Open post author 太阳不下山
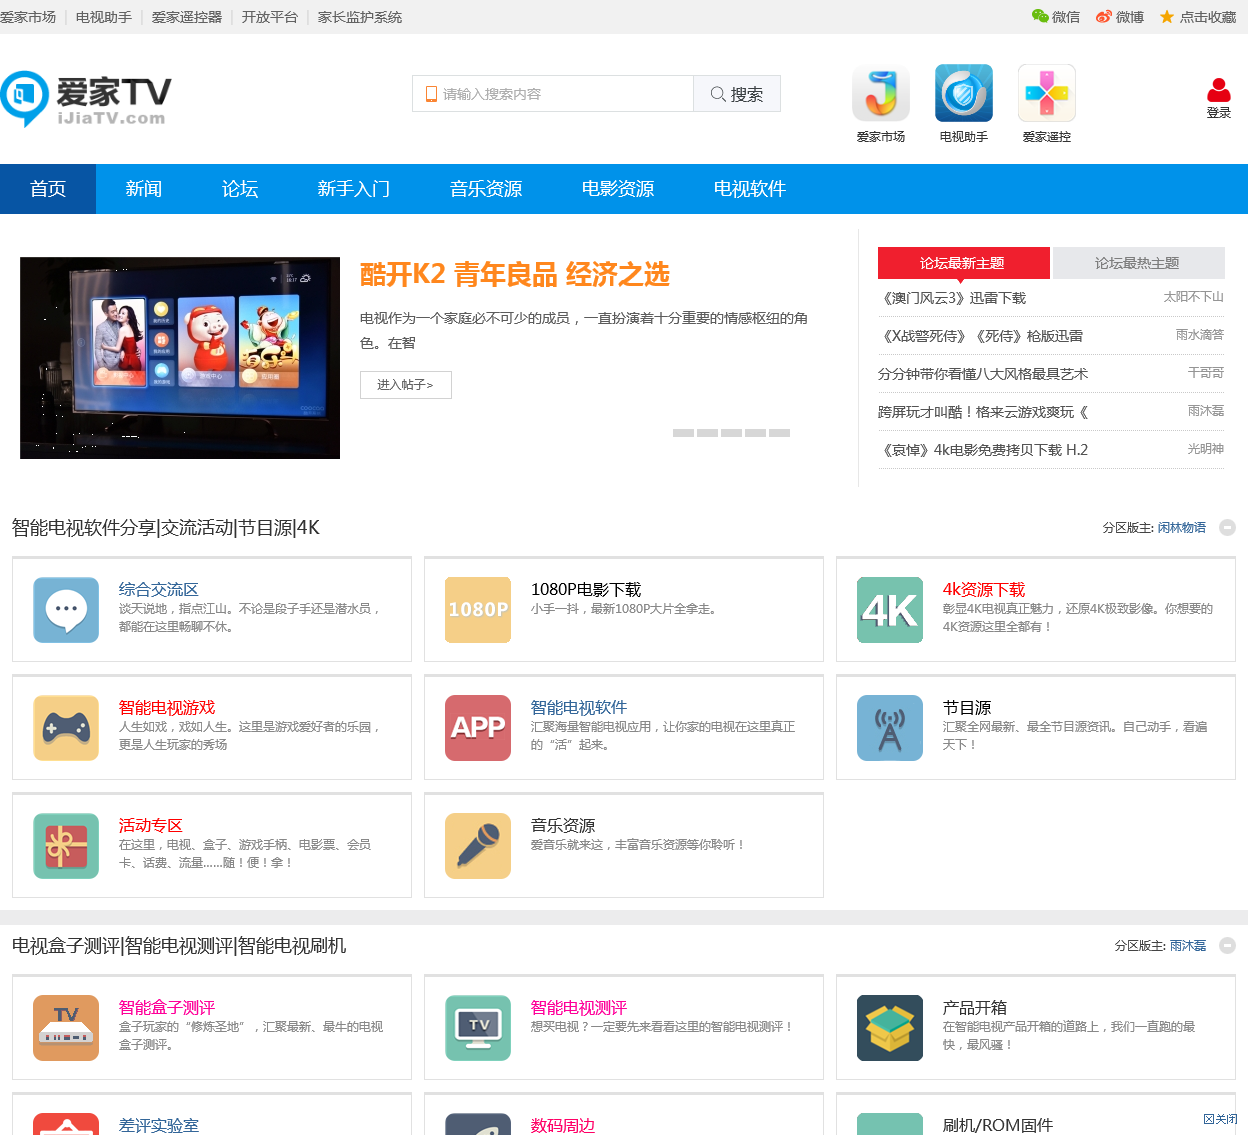This screenshot has width=1248, height=1135. 1194,297
